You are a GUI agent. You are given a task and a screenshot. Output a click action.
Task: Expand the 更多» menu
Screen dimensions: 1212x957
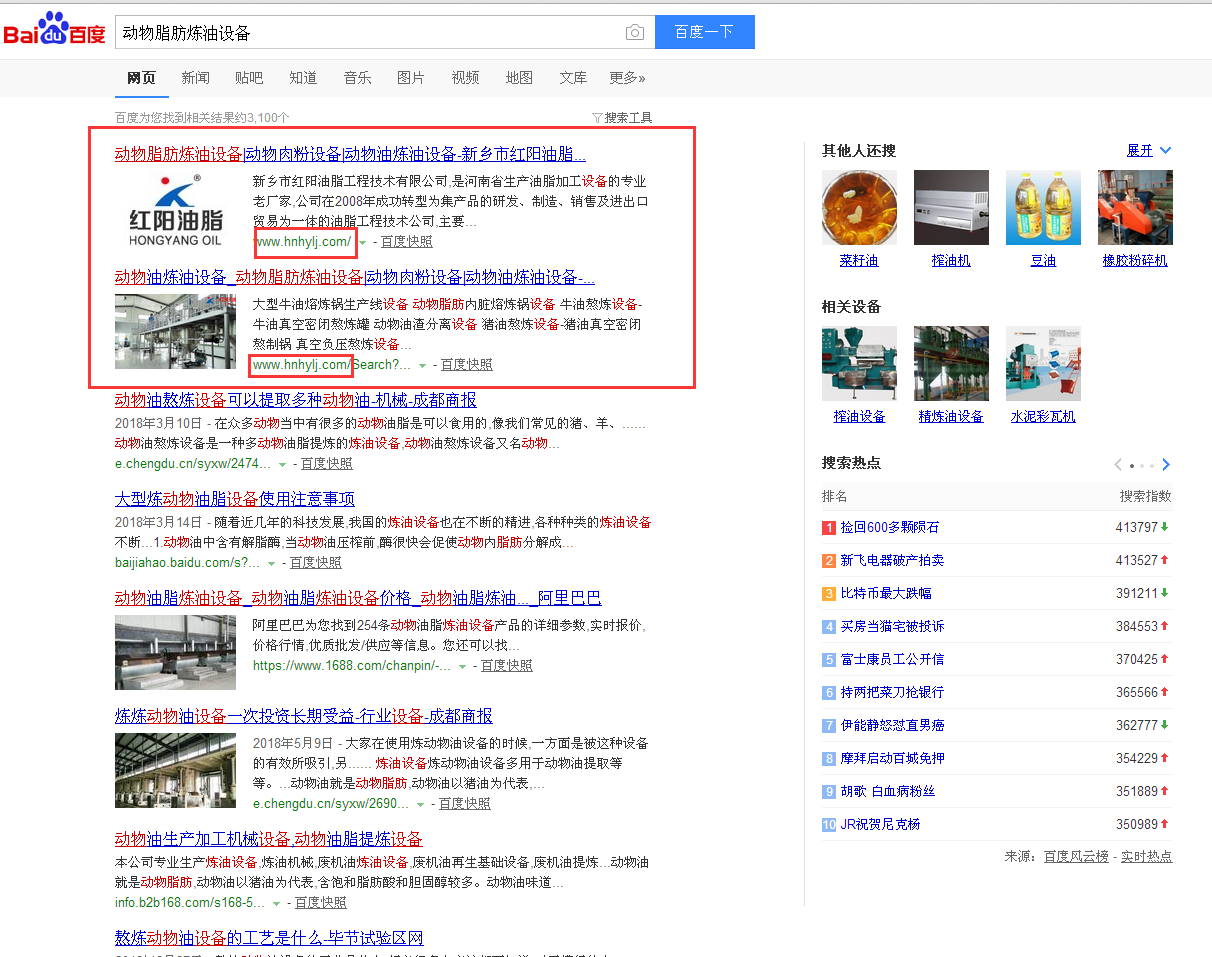pos(627,78)
